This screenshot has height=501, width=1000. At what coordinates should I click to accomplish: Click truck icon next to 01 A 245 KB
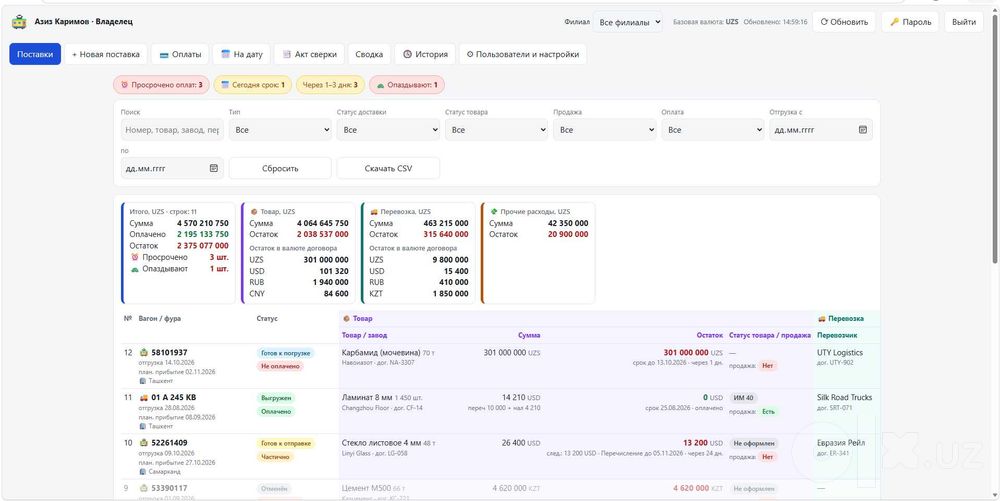pyautogui.click(x=143, y=398)
